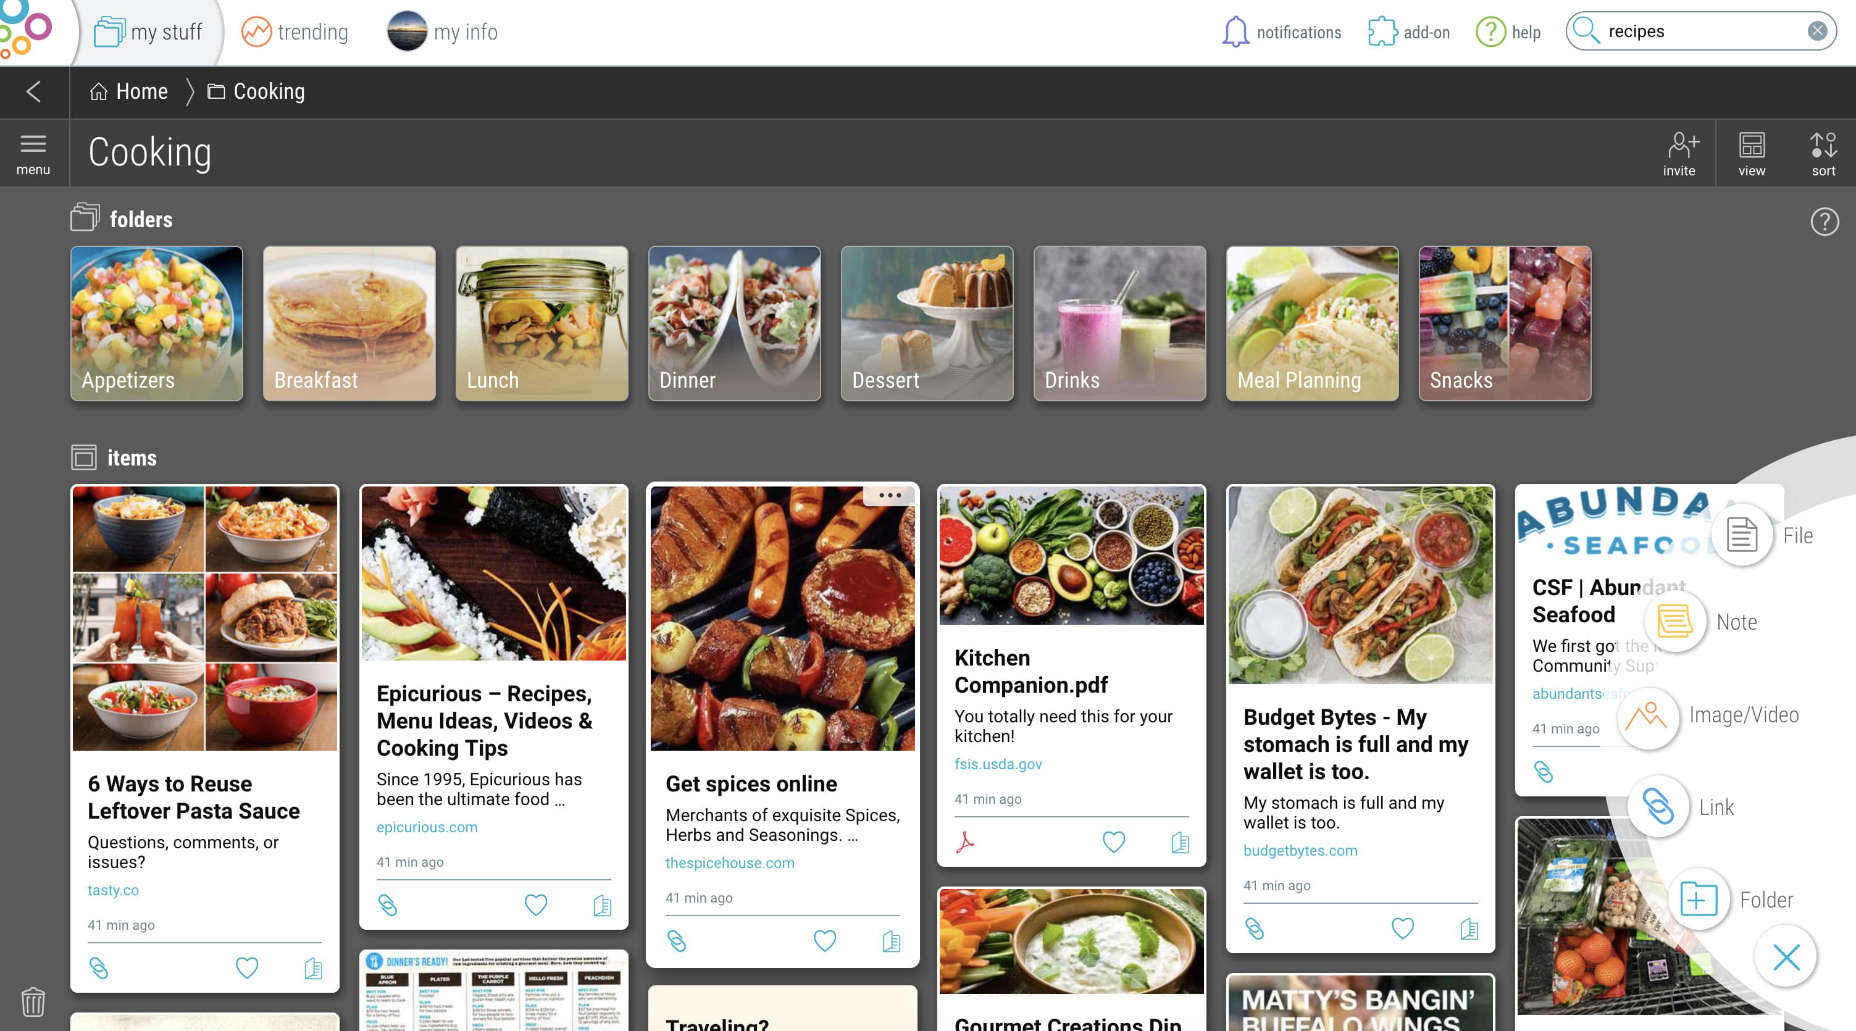
Task: Open the Snacks folder
Action: pos(1505,324)
